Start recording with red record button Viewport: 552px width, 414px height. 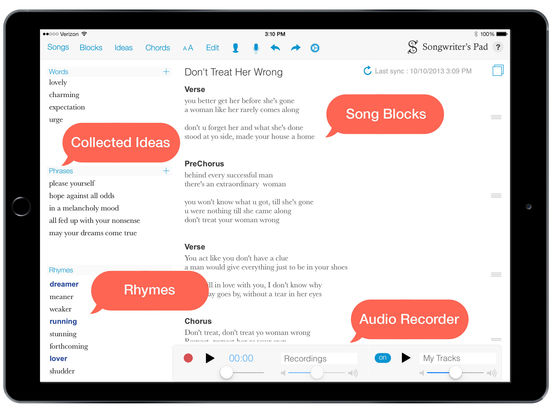(188, 358)
